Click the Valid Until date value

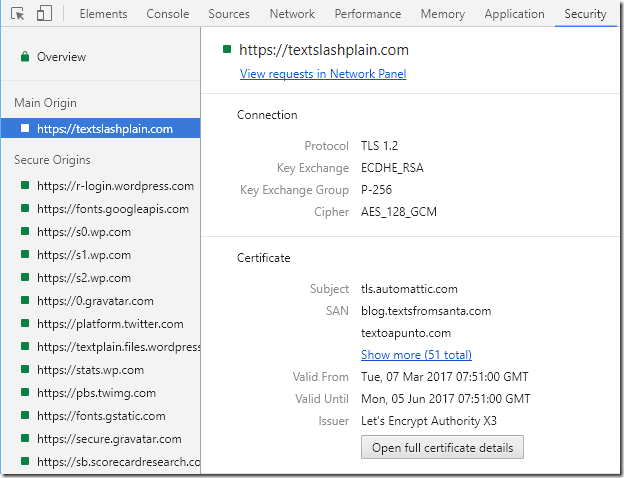(445, 398)
